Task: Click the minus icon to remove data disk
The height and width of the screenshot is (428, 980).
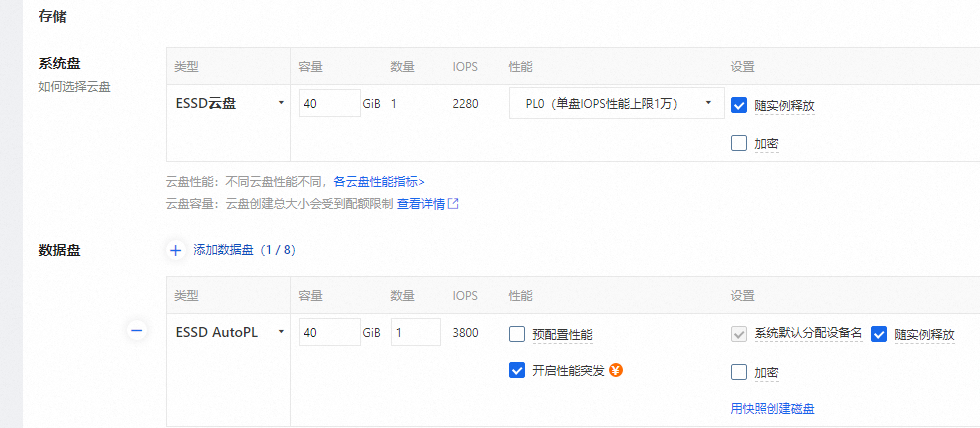Action: pos(137,331)
